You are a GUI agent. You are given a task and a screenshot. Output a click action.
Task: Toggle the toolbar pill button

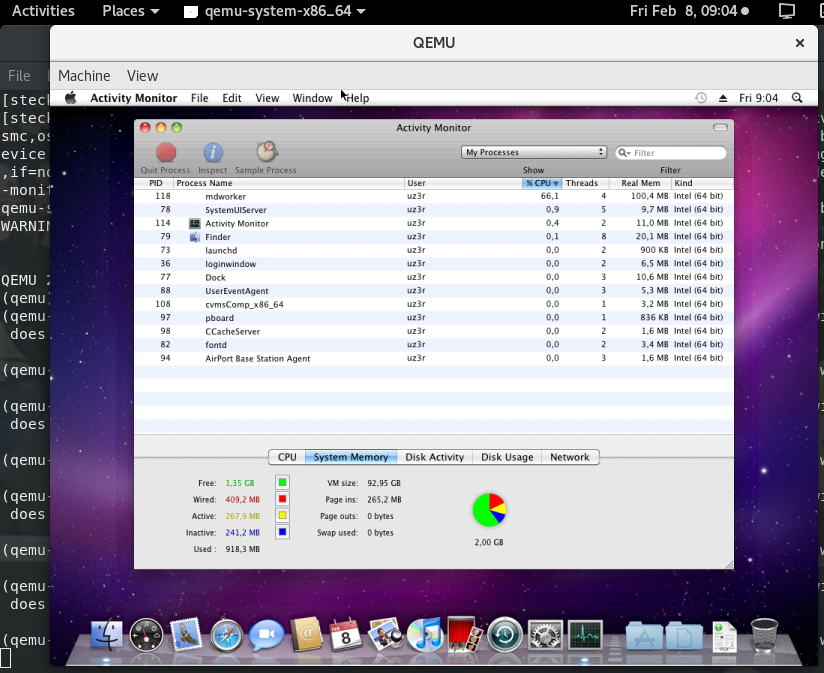click(x=720, y=128)
